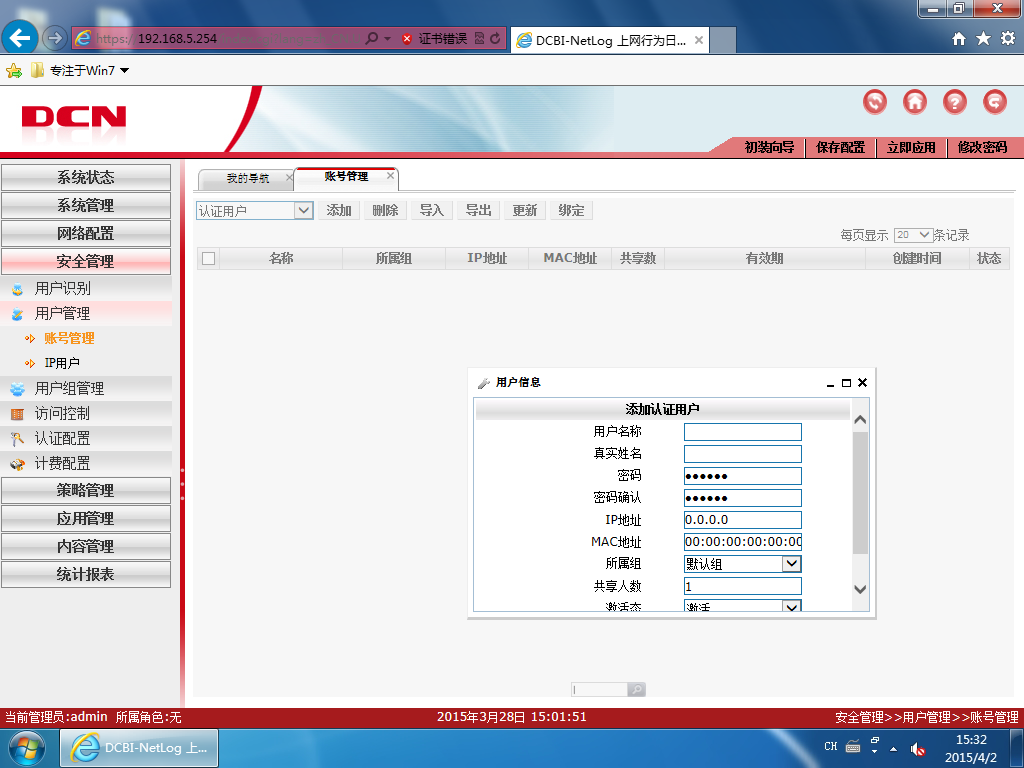Click add to favorites bar star icon
1024x768 pixels.
click(14, 71)
